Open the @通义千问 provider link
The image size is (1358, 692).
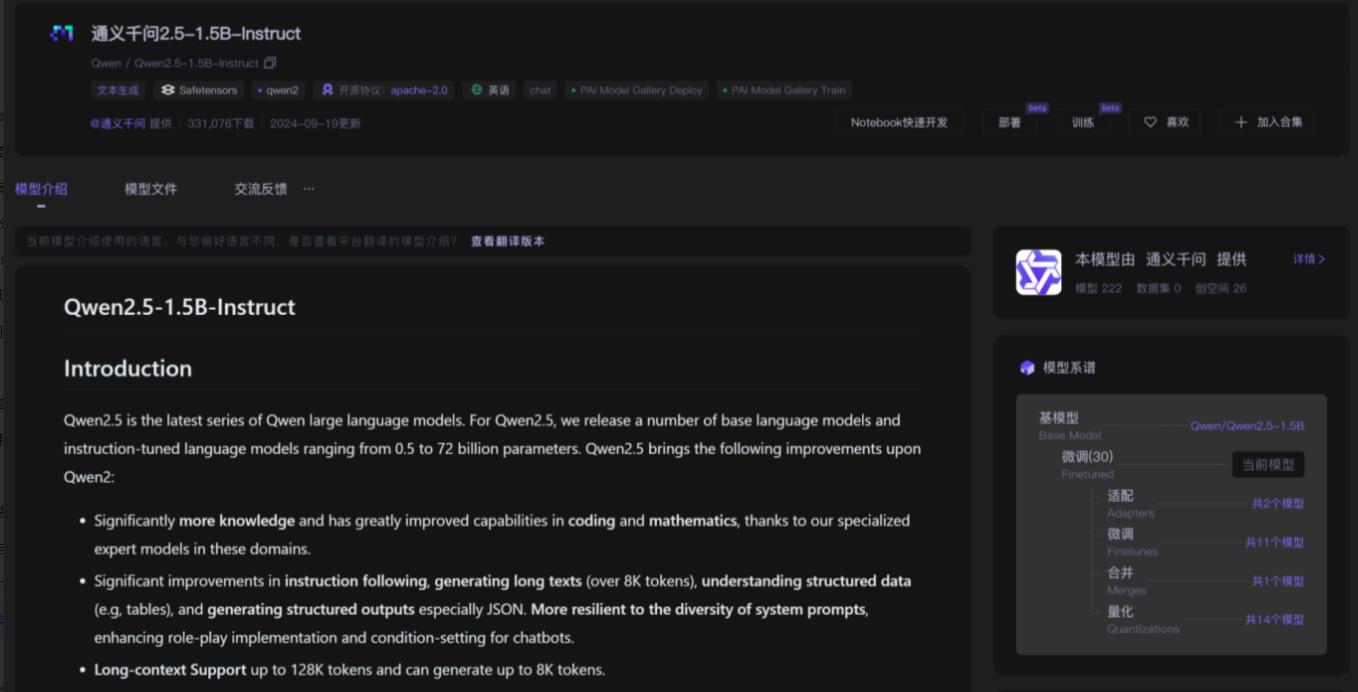click(x=117, y=123)
